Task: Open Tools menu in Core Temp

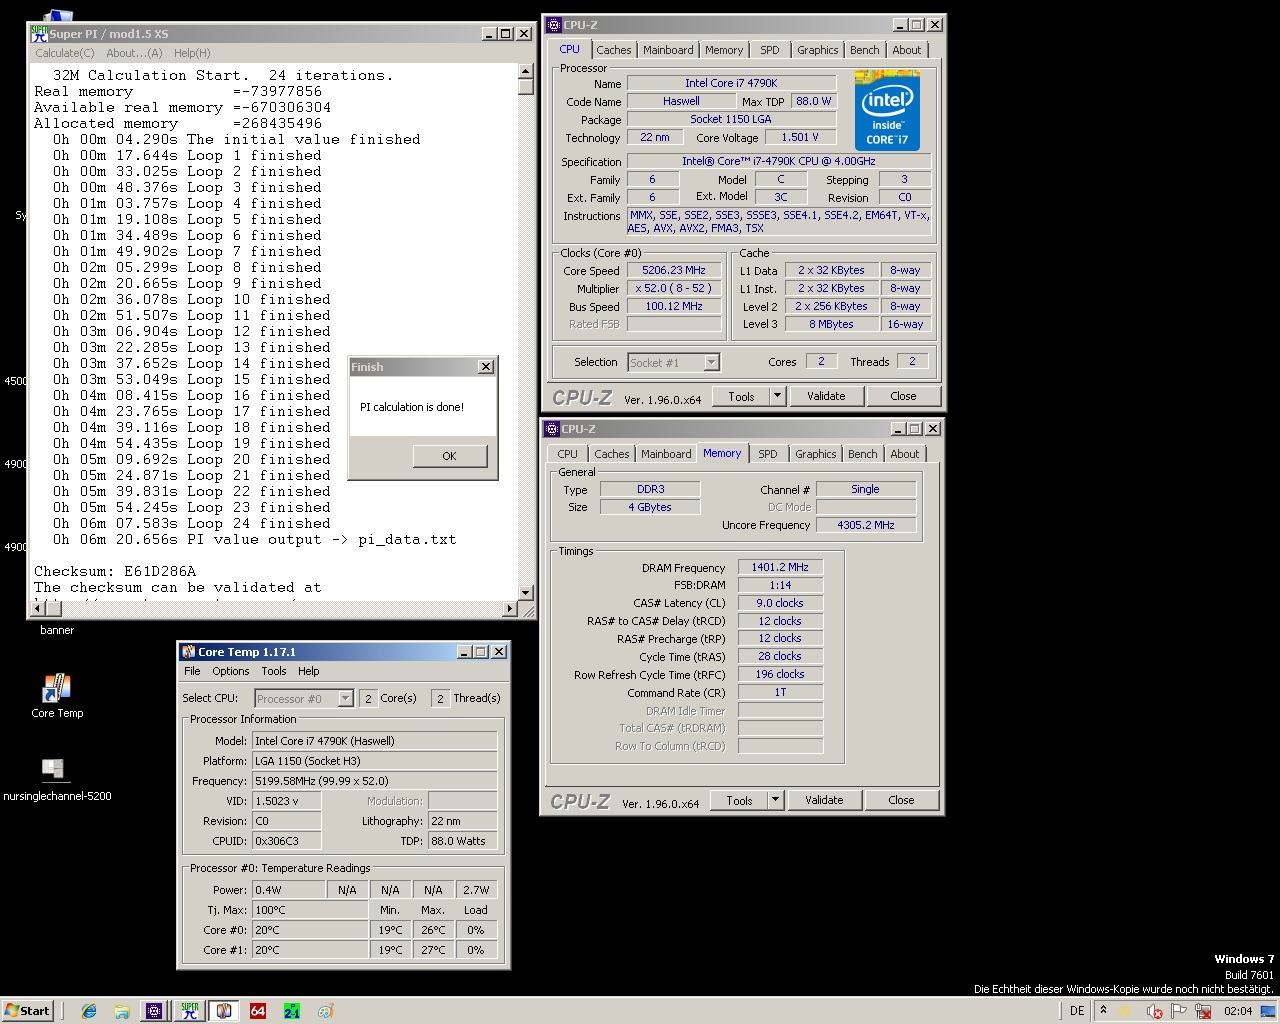Action: [x=274, y=671]
